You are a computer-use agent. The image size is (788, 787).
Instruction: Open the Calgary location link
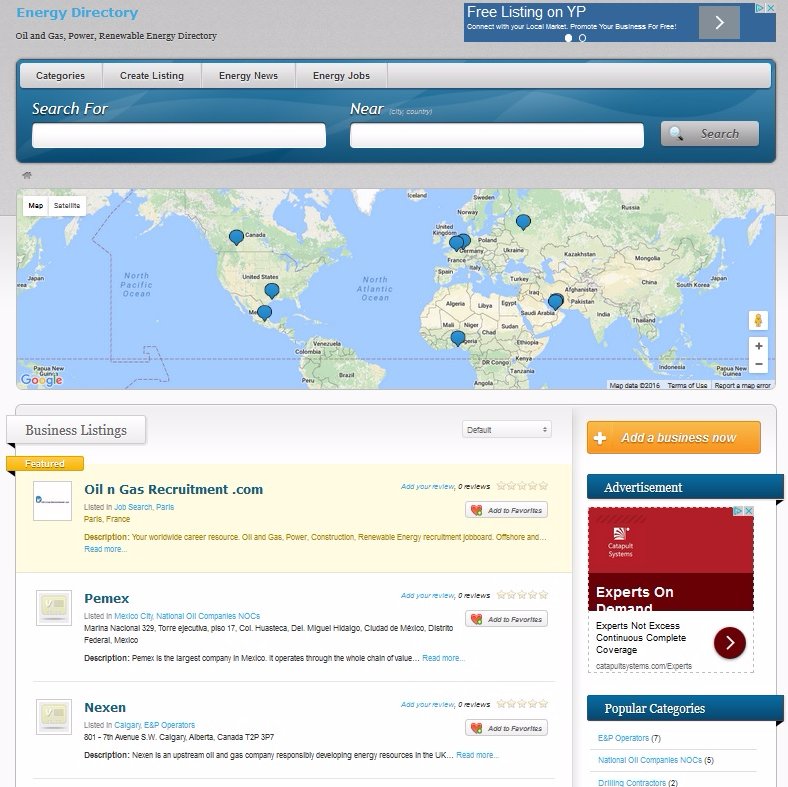tap(128, 725)
